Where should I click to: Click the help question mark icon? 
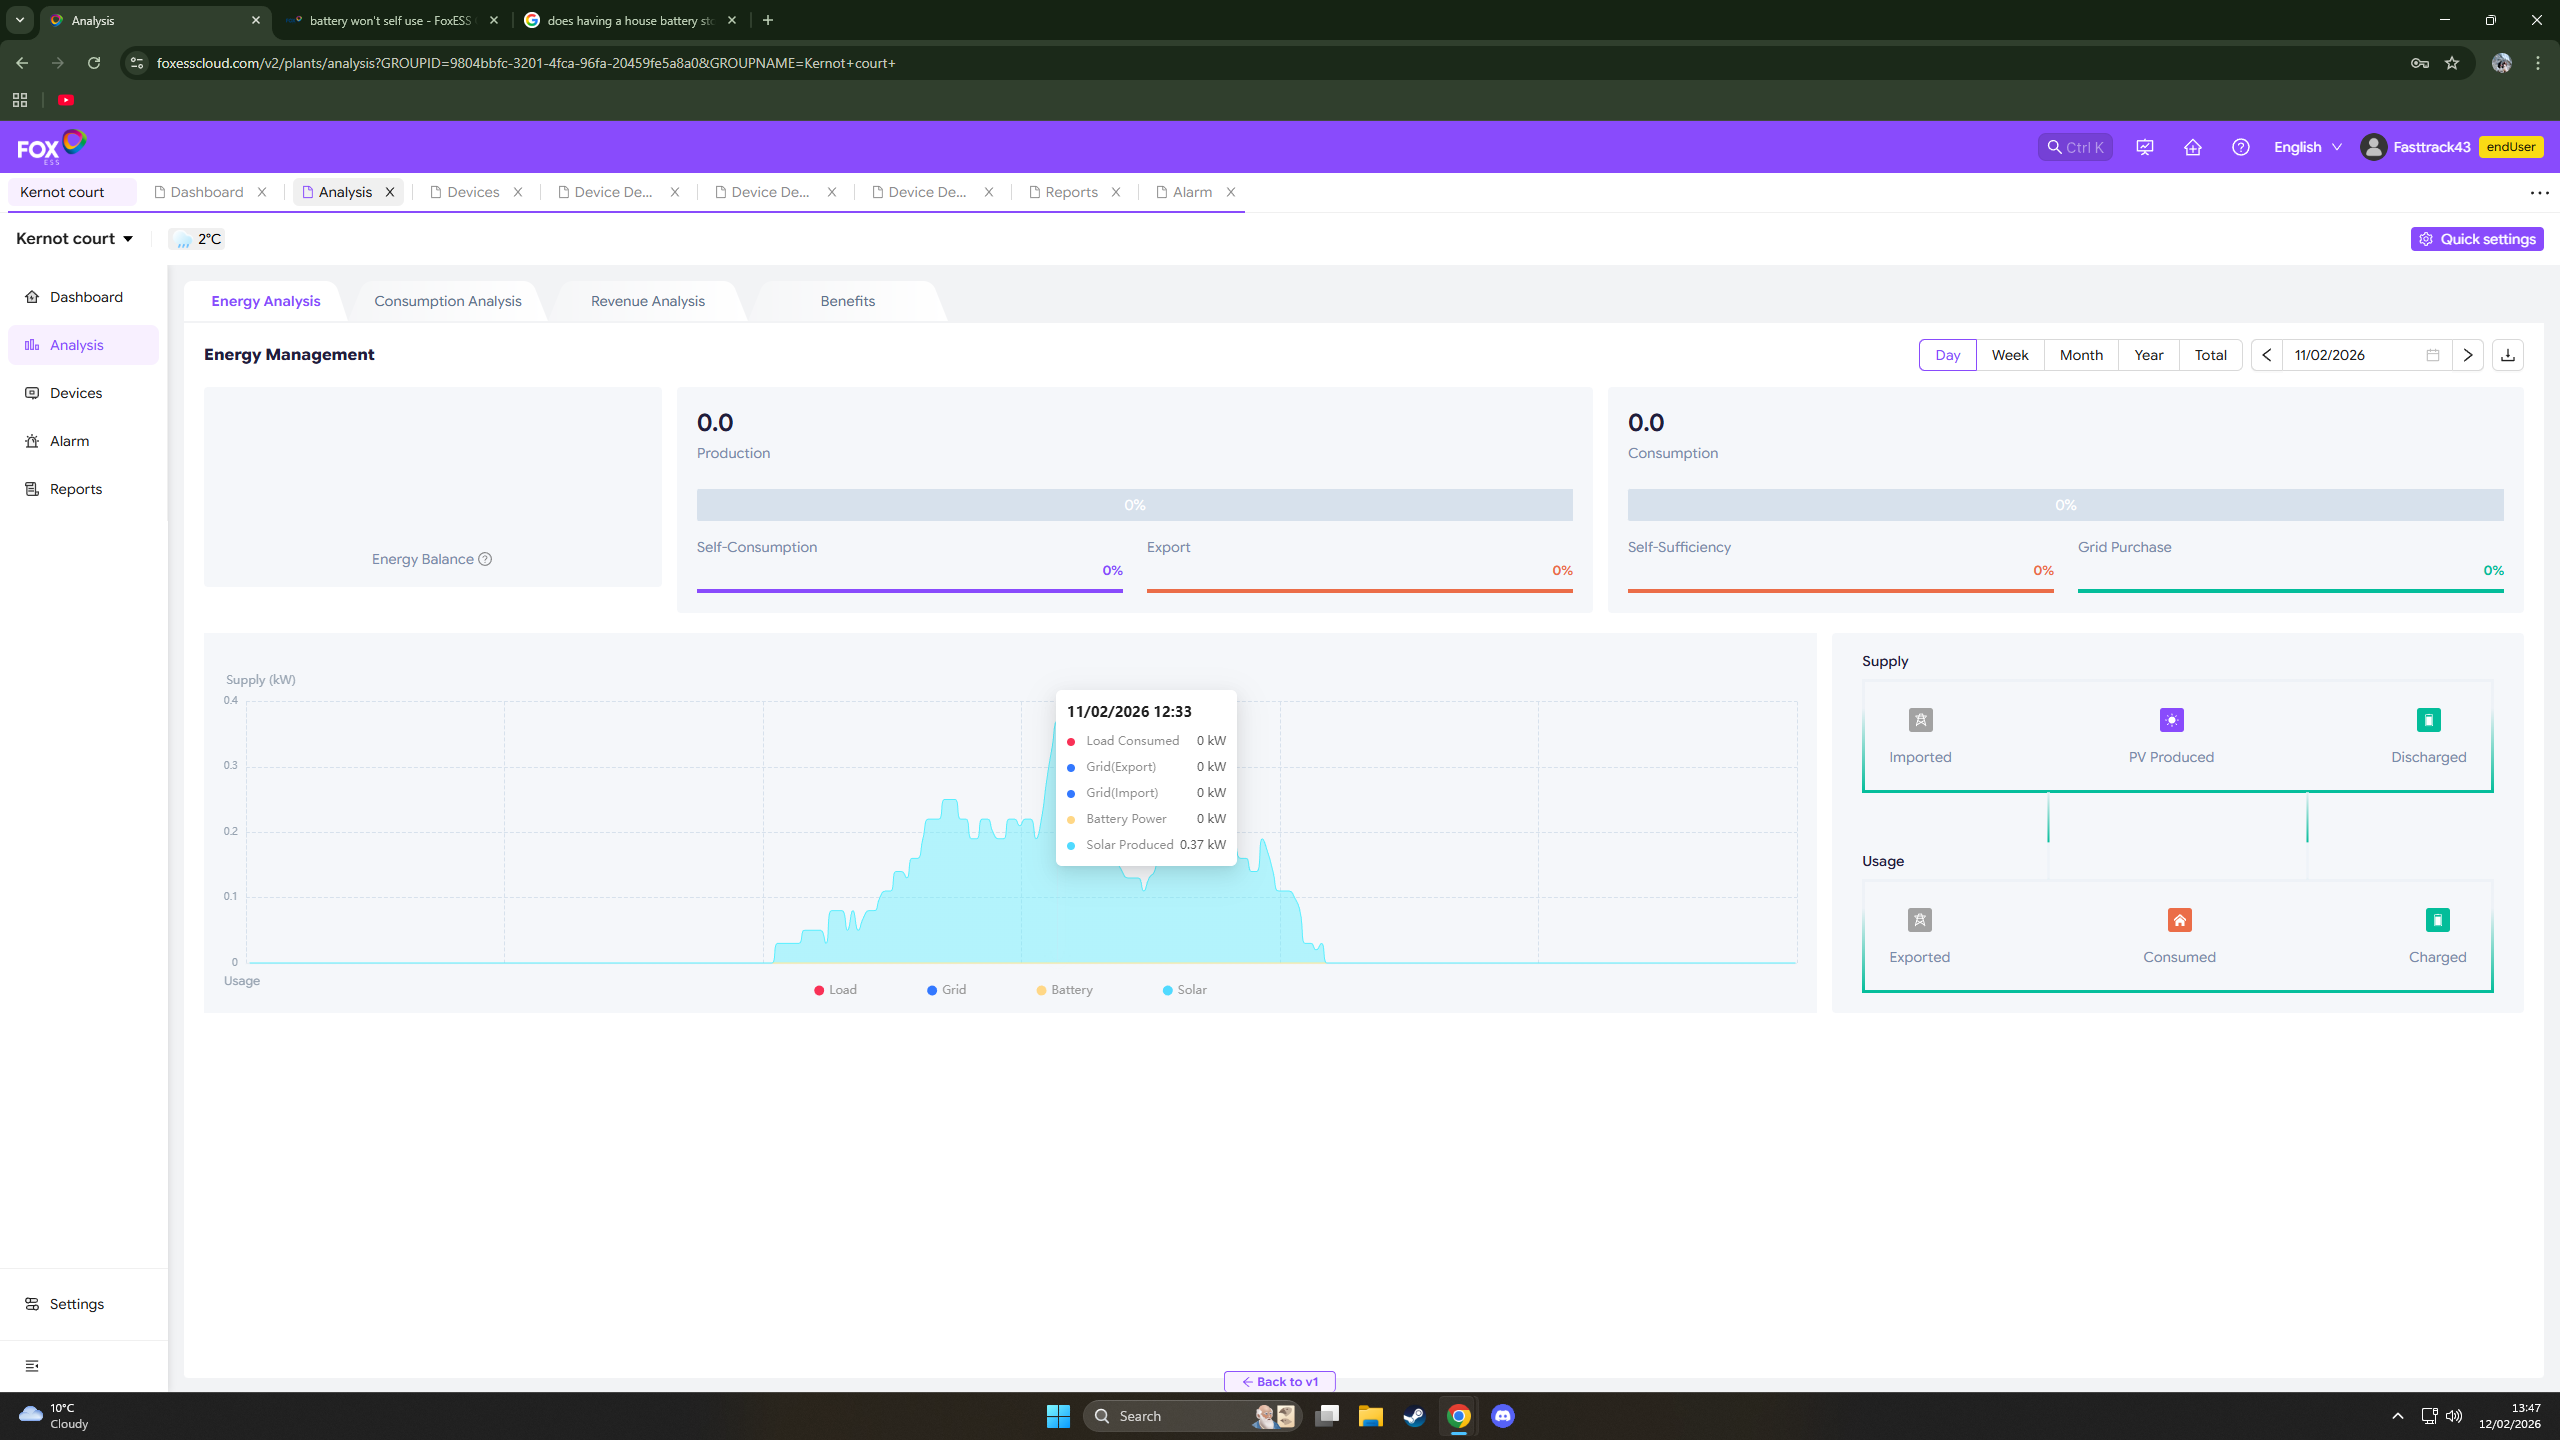tap(2240, 147)
